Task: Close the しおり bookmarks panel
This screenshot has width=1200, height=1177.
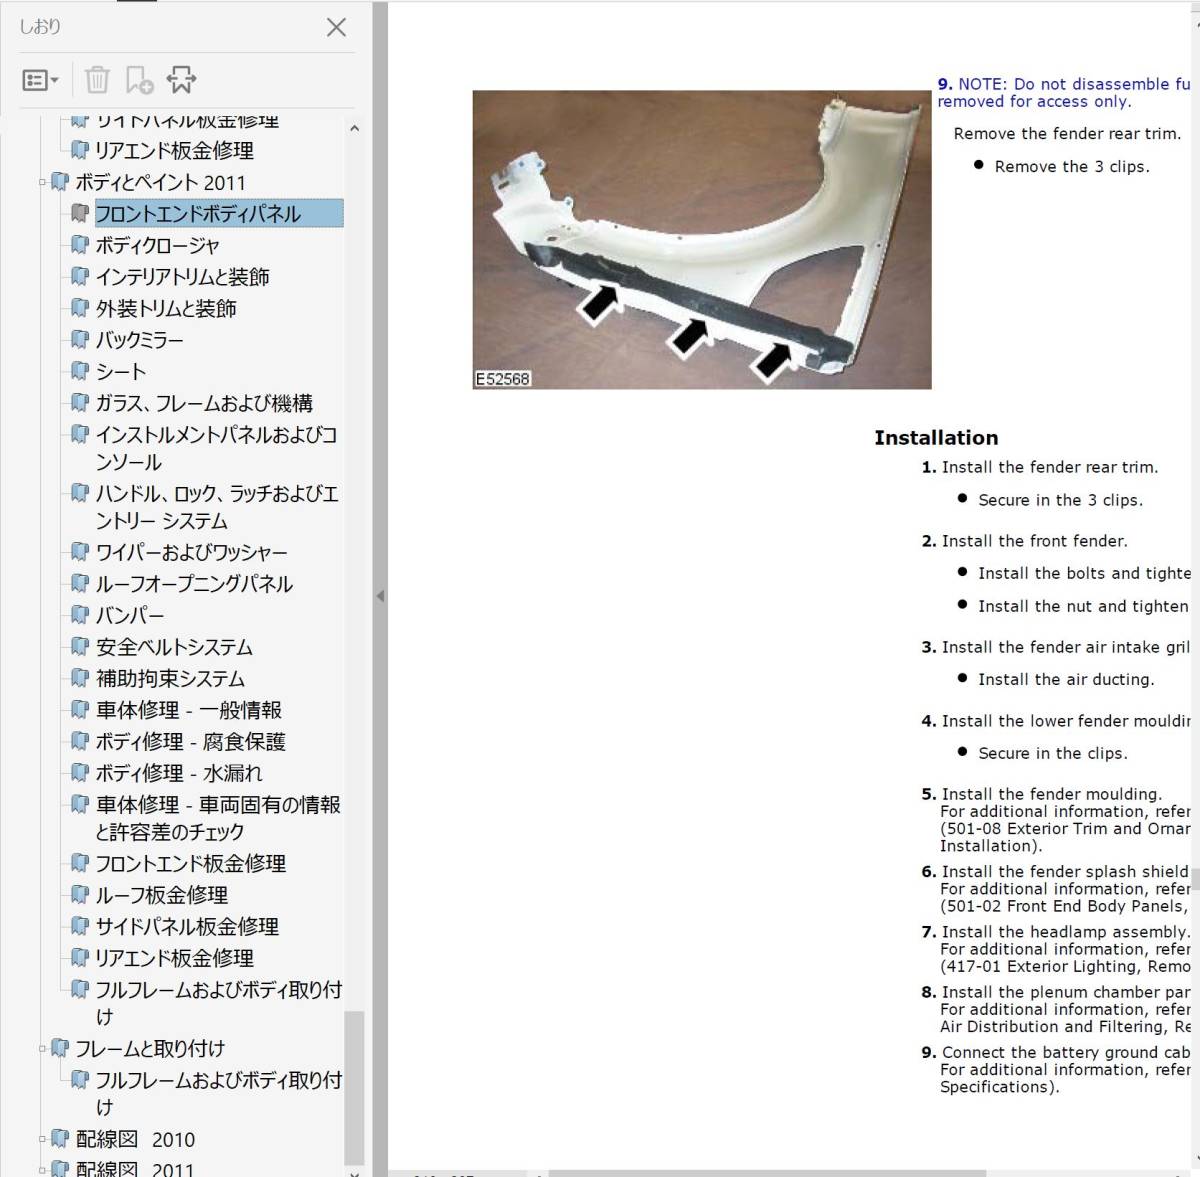Action: click(x=336, y=27)
